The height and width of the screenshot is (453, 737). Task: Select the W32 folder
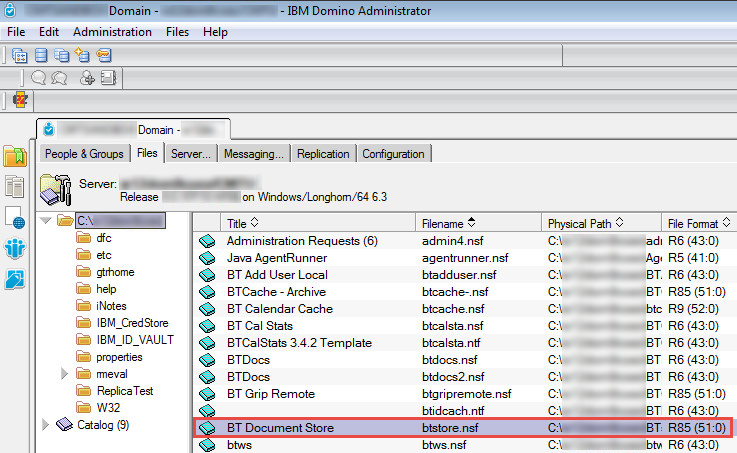pyautogui.click(x=108, y=407)
